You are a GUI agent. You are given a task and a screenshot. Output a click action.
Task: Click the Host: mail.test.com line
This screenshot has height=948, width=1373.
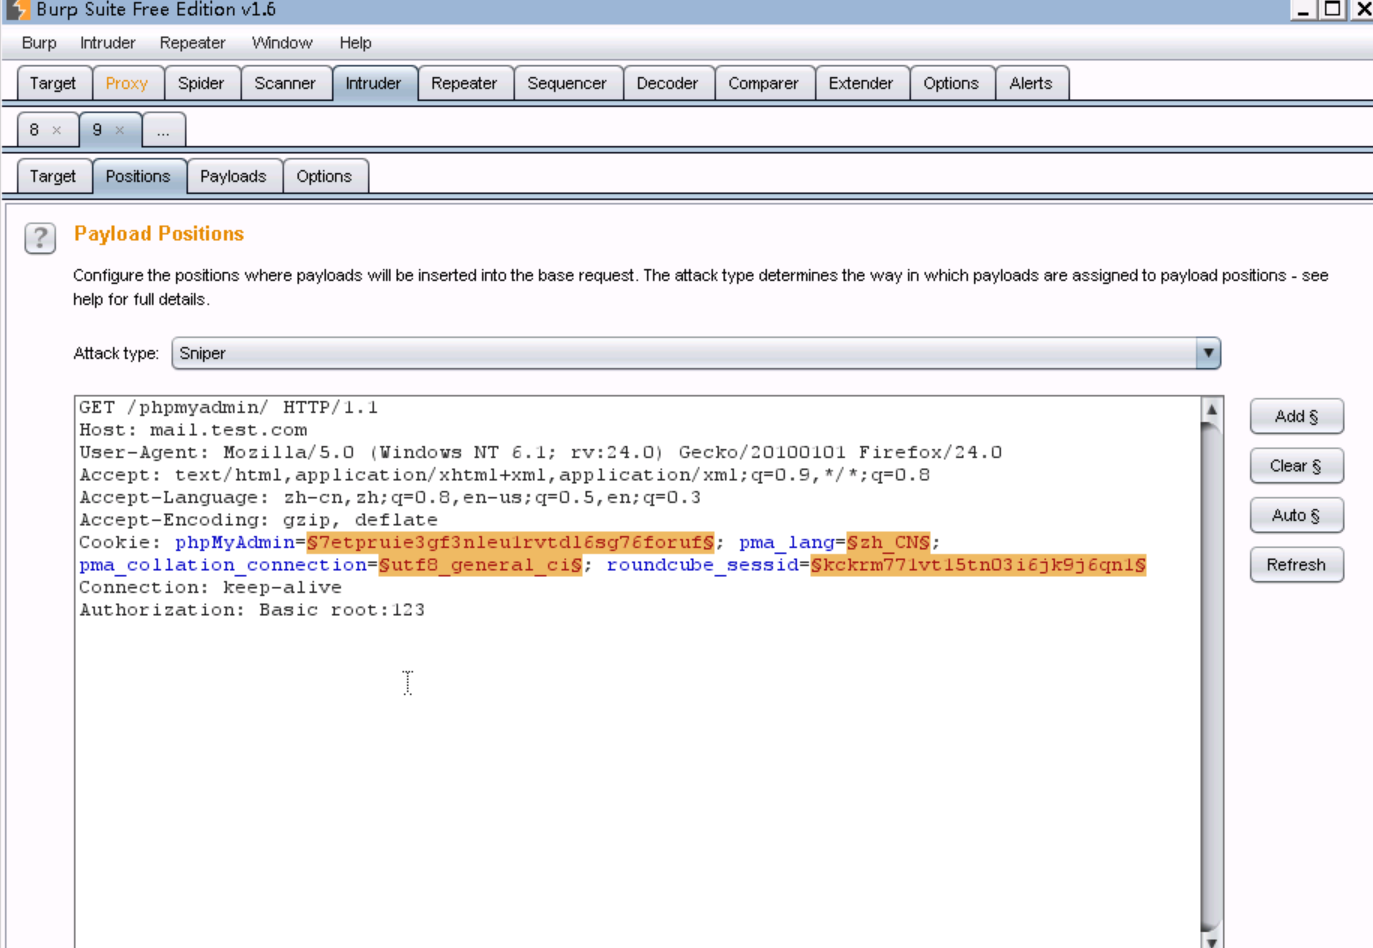pyautogui.click(x=193, y=430)
